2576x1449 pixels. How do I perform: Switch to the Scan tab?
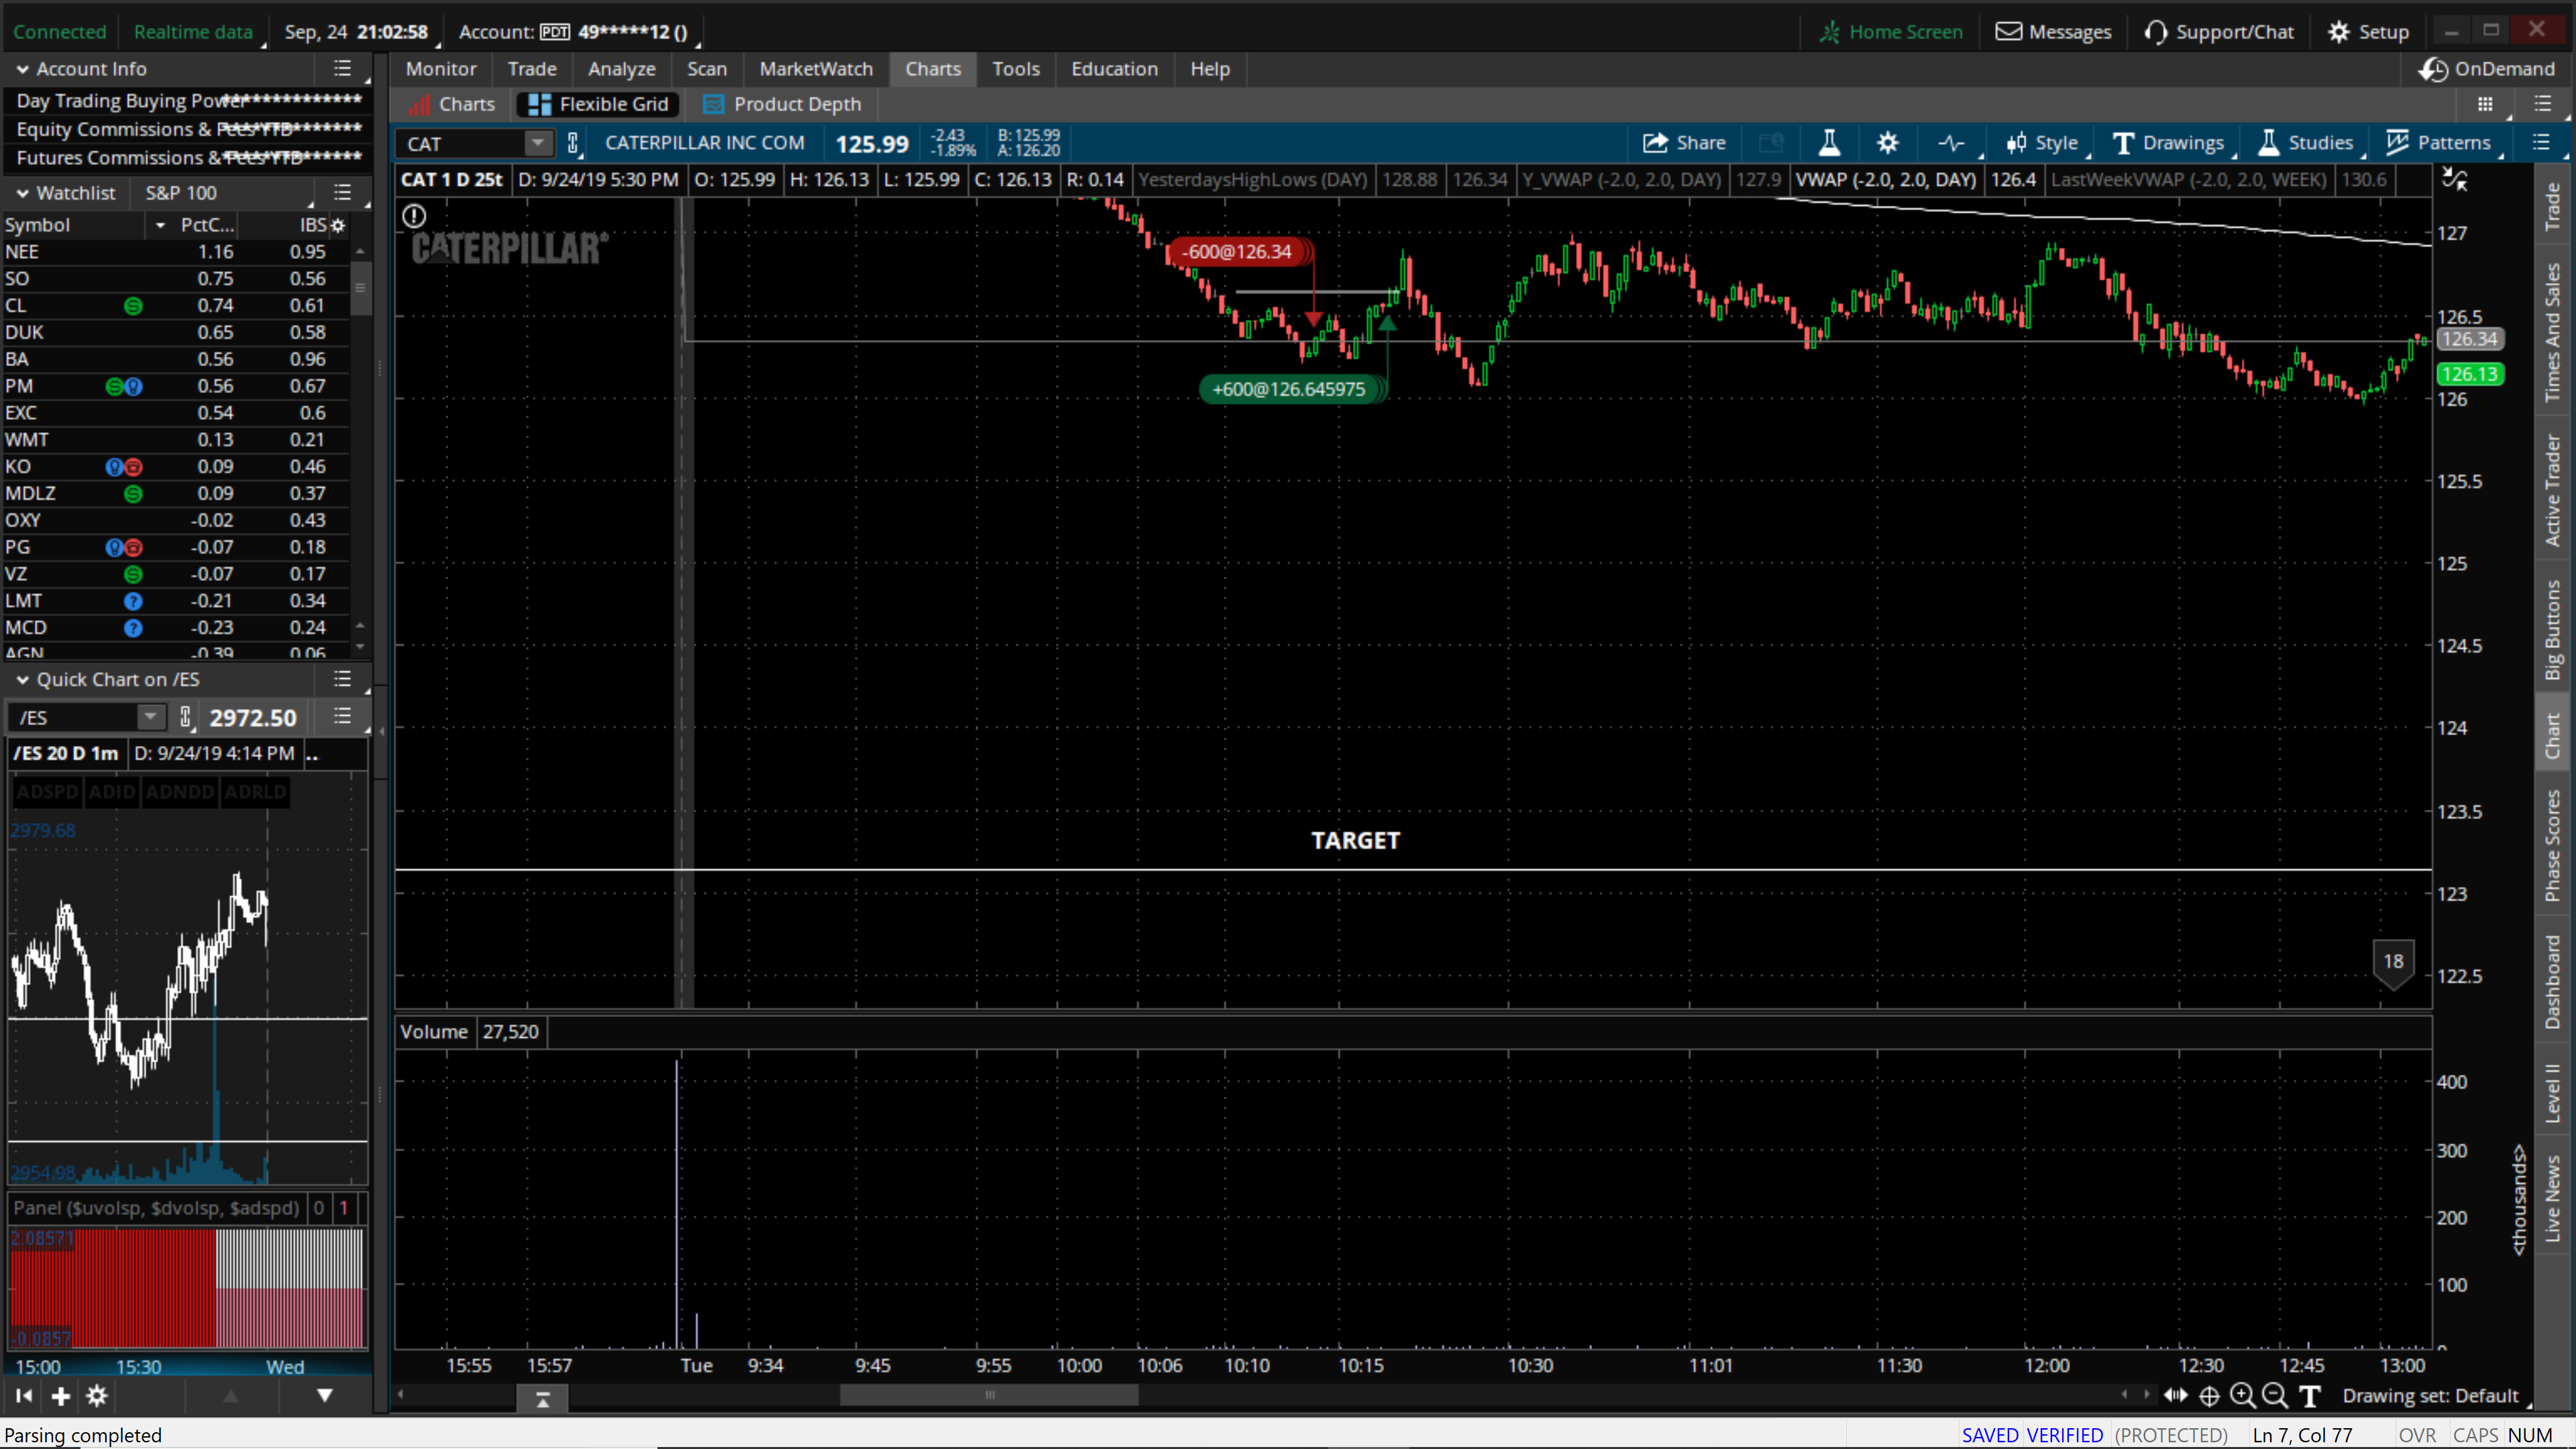click(x=707, y=69)
